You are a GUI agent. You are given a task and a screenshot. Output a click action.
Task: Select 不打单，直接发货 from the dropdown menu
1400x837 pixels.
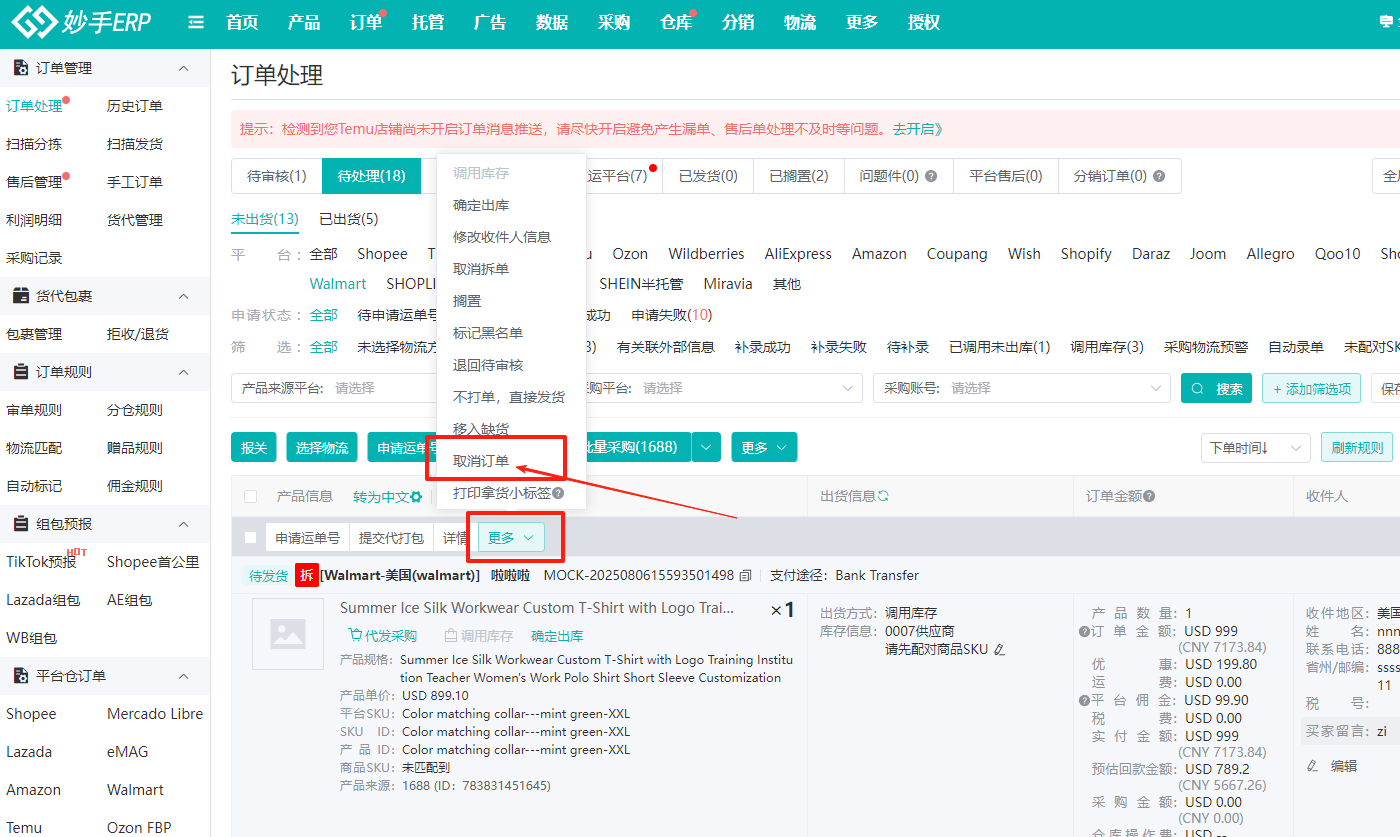[509, 397]
